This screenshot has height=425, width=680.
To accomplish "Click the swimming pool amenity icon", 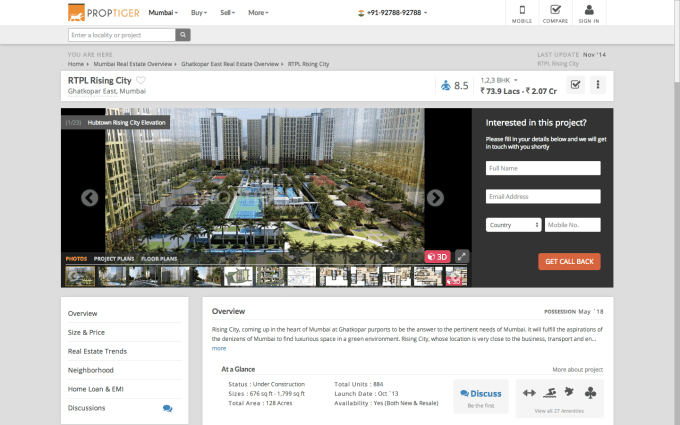I will [x=549, y=393].
